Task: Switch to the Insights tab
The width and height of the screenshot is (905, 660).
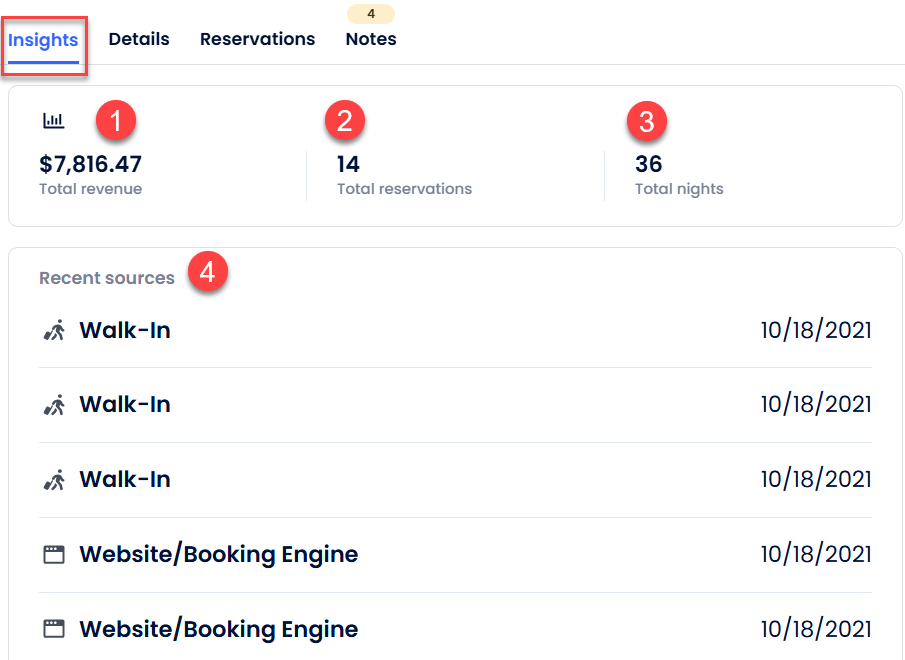Action: point(43,40)
